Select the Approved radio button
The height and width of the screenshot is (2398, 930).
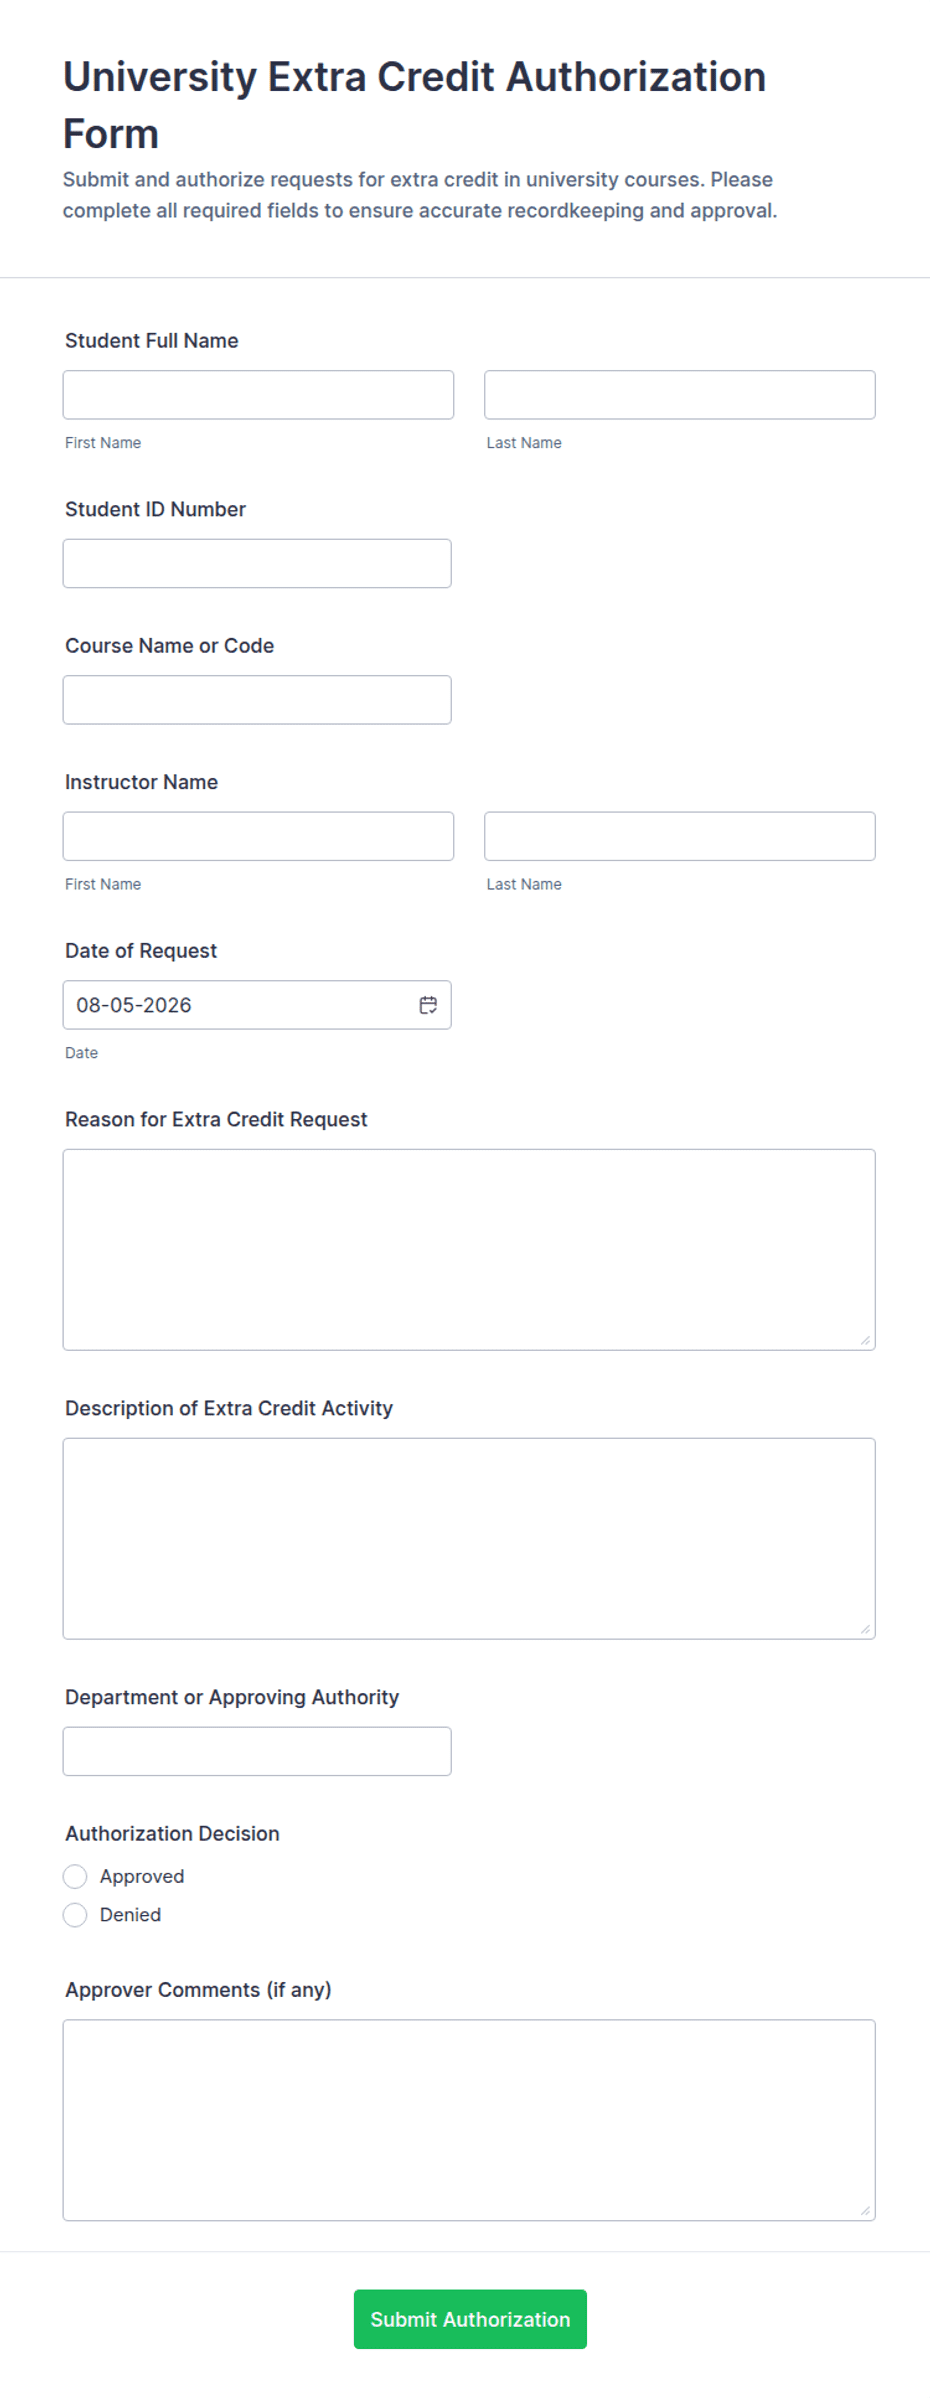[x=75, y=1876]
